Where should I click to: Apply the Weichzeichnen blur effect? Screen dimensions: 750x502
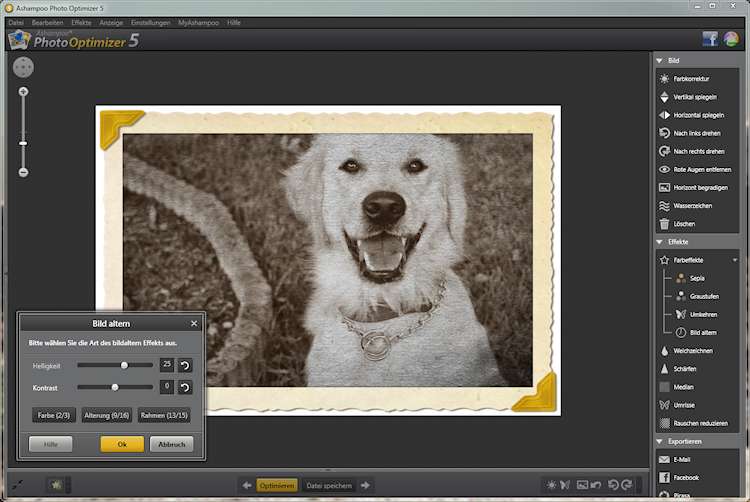[x=664, y=351]
